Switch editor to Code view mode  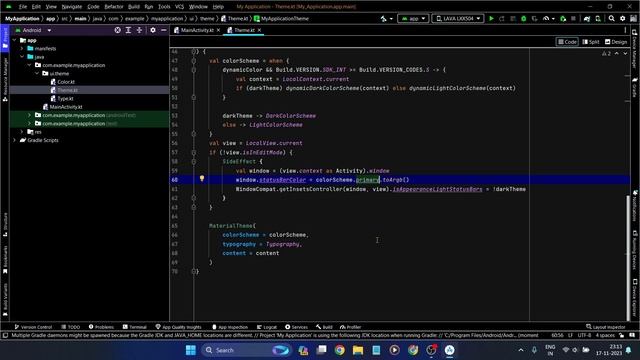[x=567, y=42]
